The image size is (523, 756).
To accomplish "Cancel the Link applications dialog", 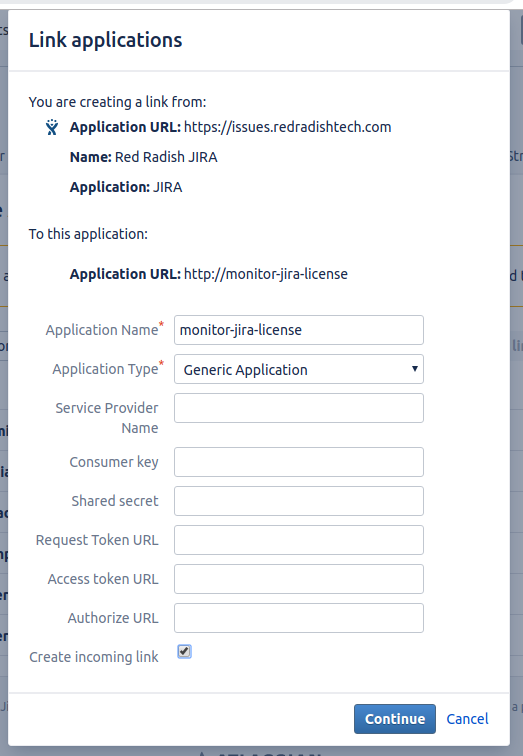I will [x=467, y=719].
